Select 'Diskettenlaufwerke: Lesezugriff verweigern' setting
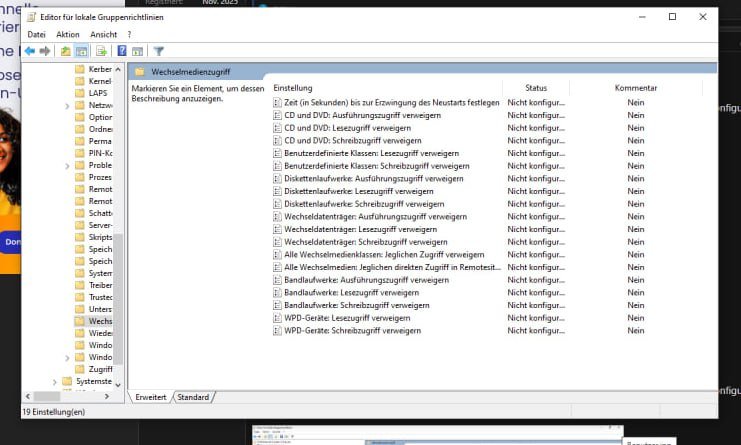 359,191
